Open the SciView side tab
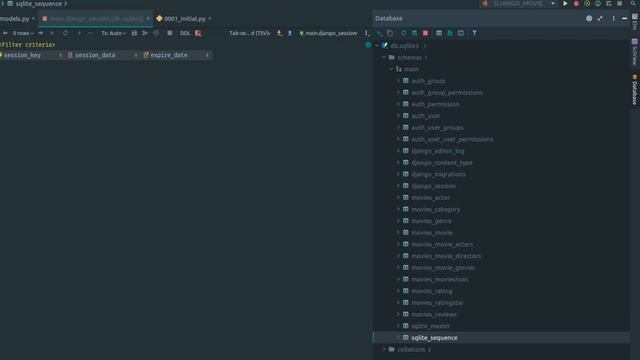The image size is (640, 360). (x=635, y=52)
